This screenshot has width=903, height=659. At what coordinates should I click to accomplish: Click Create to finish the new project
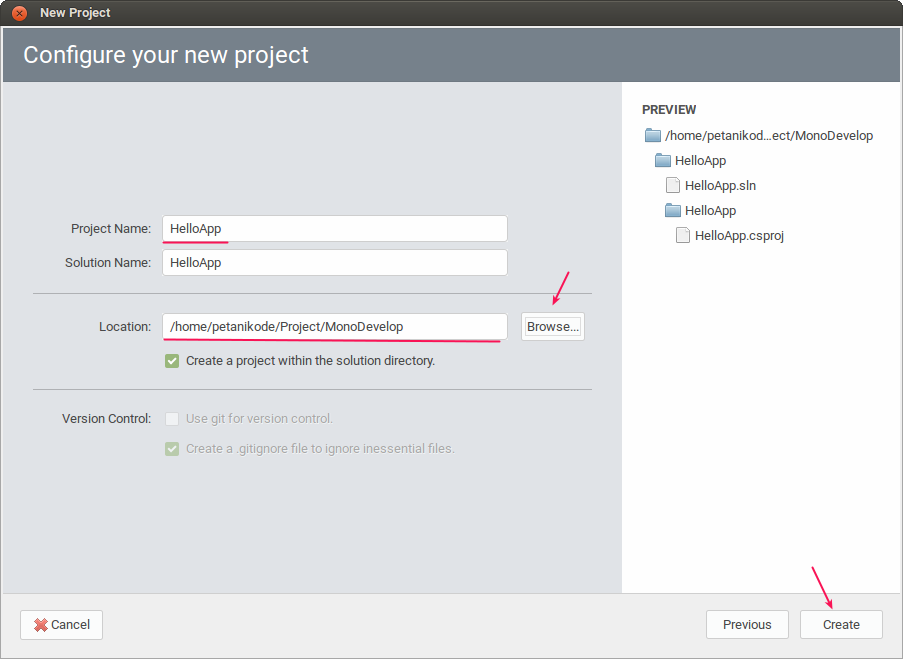[x=840, y=624]
